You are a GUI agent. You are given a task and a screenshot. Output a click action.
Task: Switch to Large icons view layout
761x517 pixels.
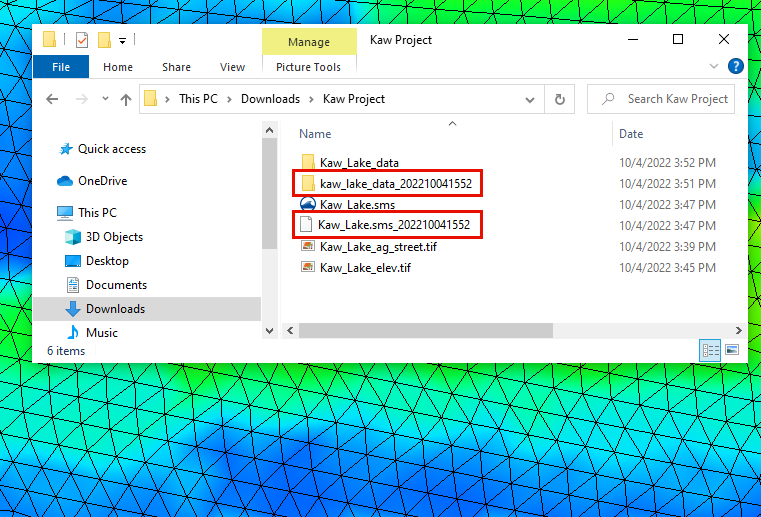point(732,350)
